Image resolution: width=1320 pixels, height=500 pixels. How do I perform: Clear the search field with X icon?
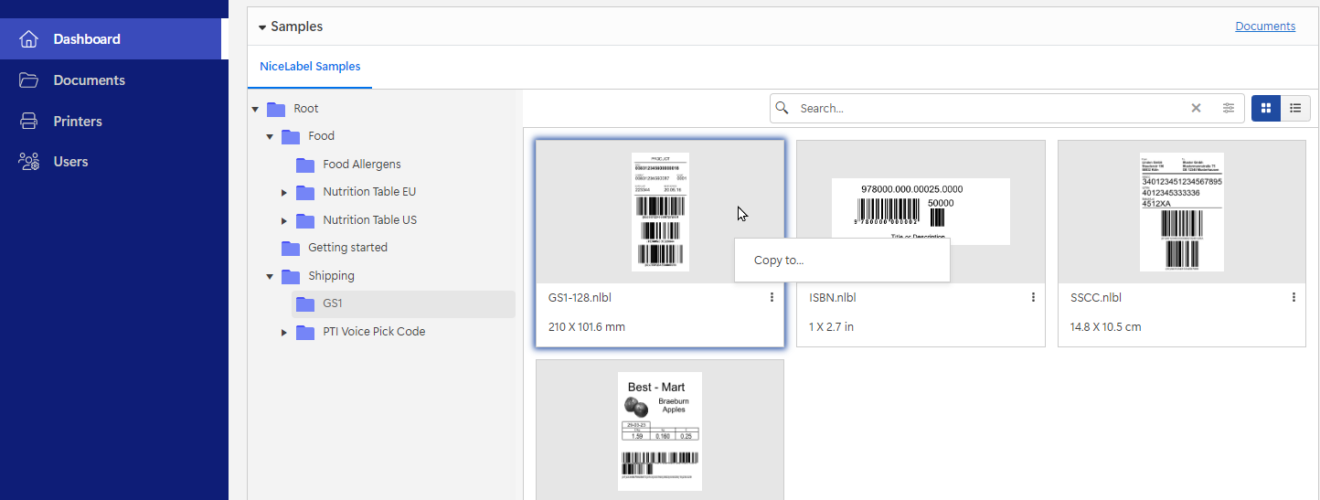pos(1196,108)
